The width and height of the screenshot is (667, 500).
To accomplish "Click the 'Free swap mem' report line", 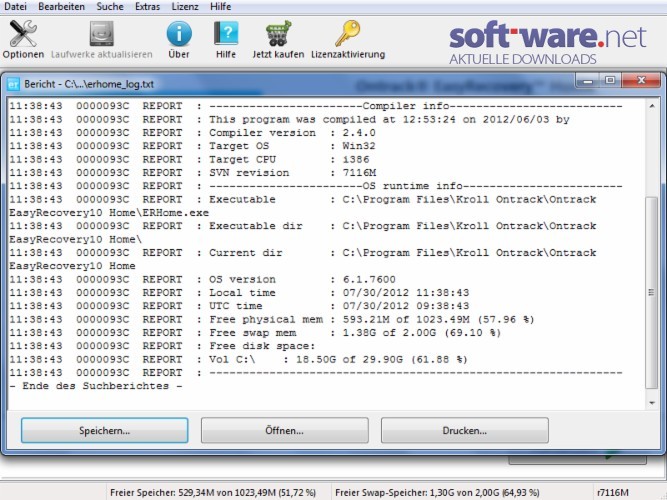I will coord(255,333).
